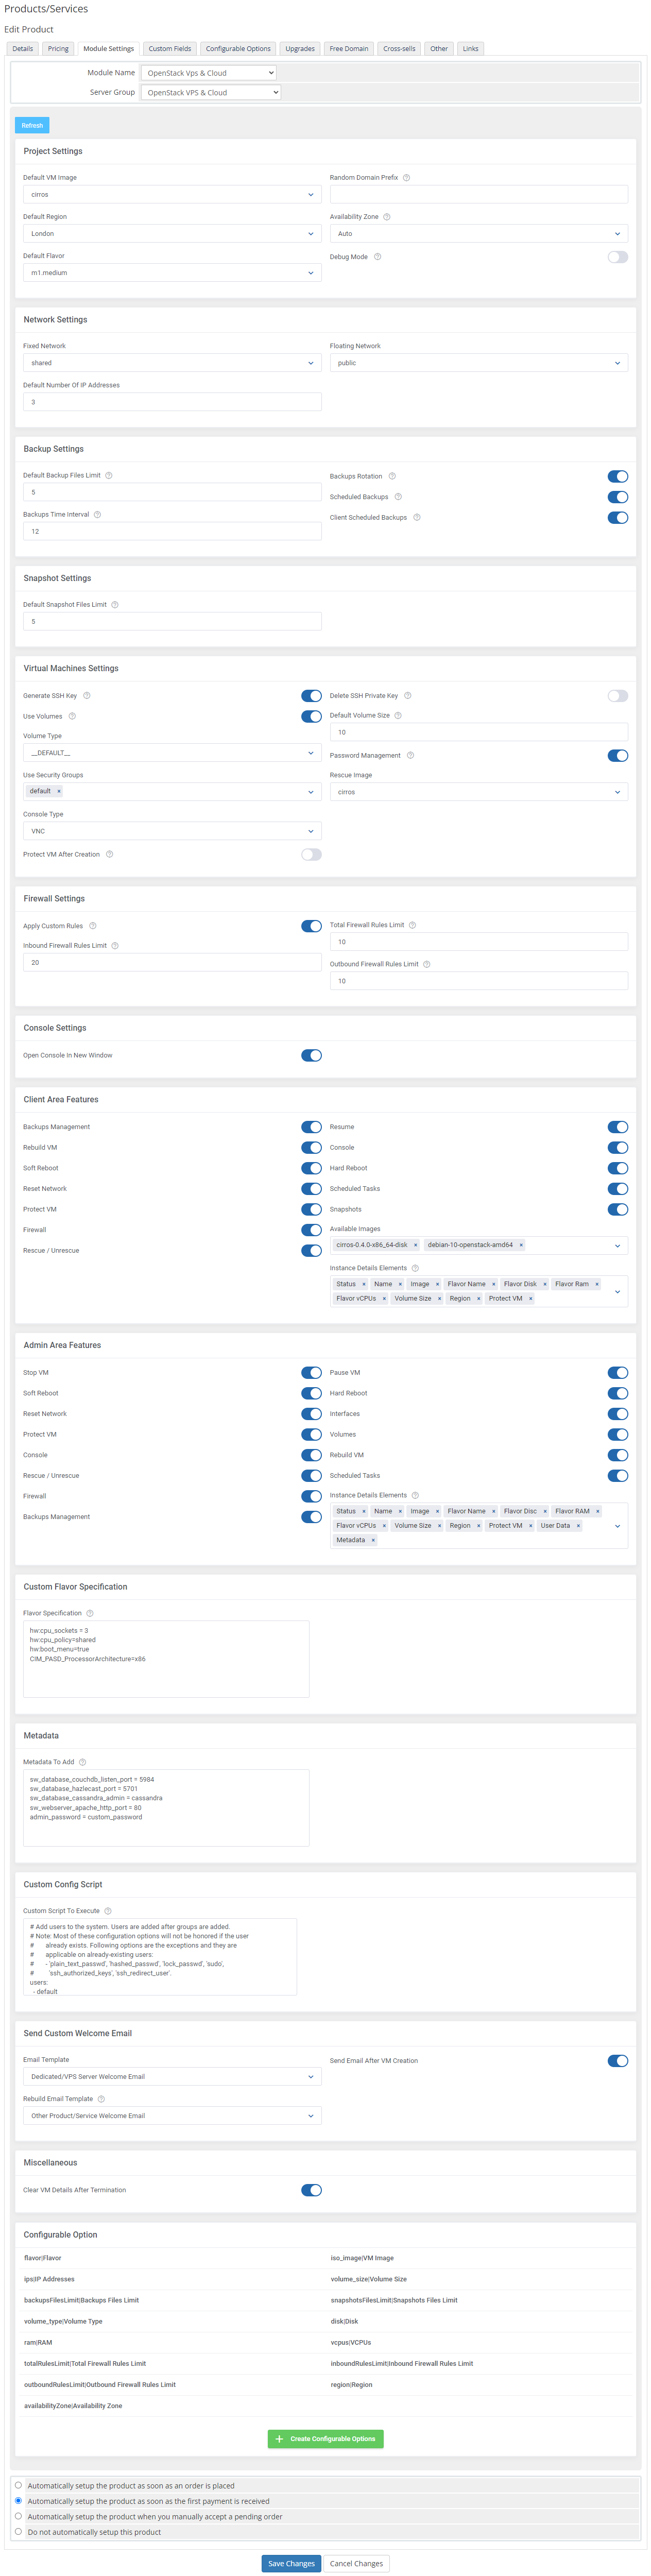This screenshot has height=2576, width=651.
Task: Remove debian-10-openstack-amd64 from Available Images
Action: (x=521, y=1245)
